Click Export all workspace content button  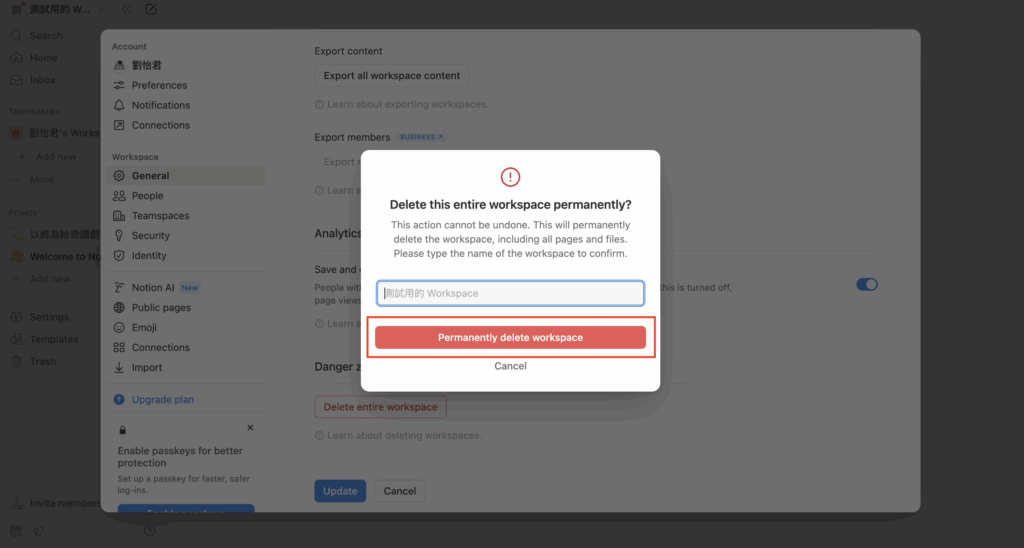click(392, 76)
